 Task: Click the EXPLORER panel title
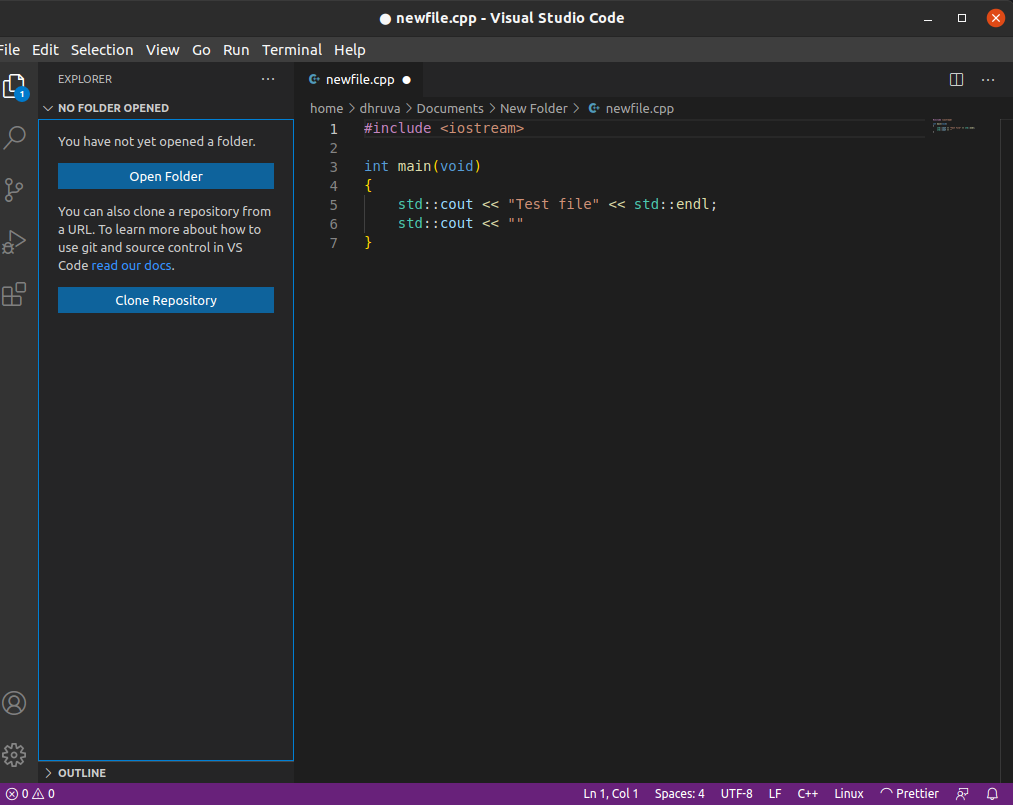(x=85, y=79)
